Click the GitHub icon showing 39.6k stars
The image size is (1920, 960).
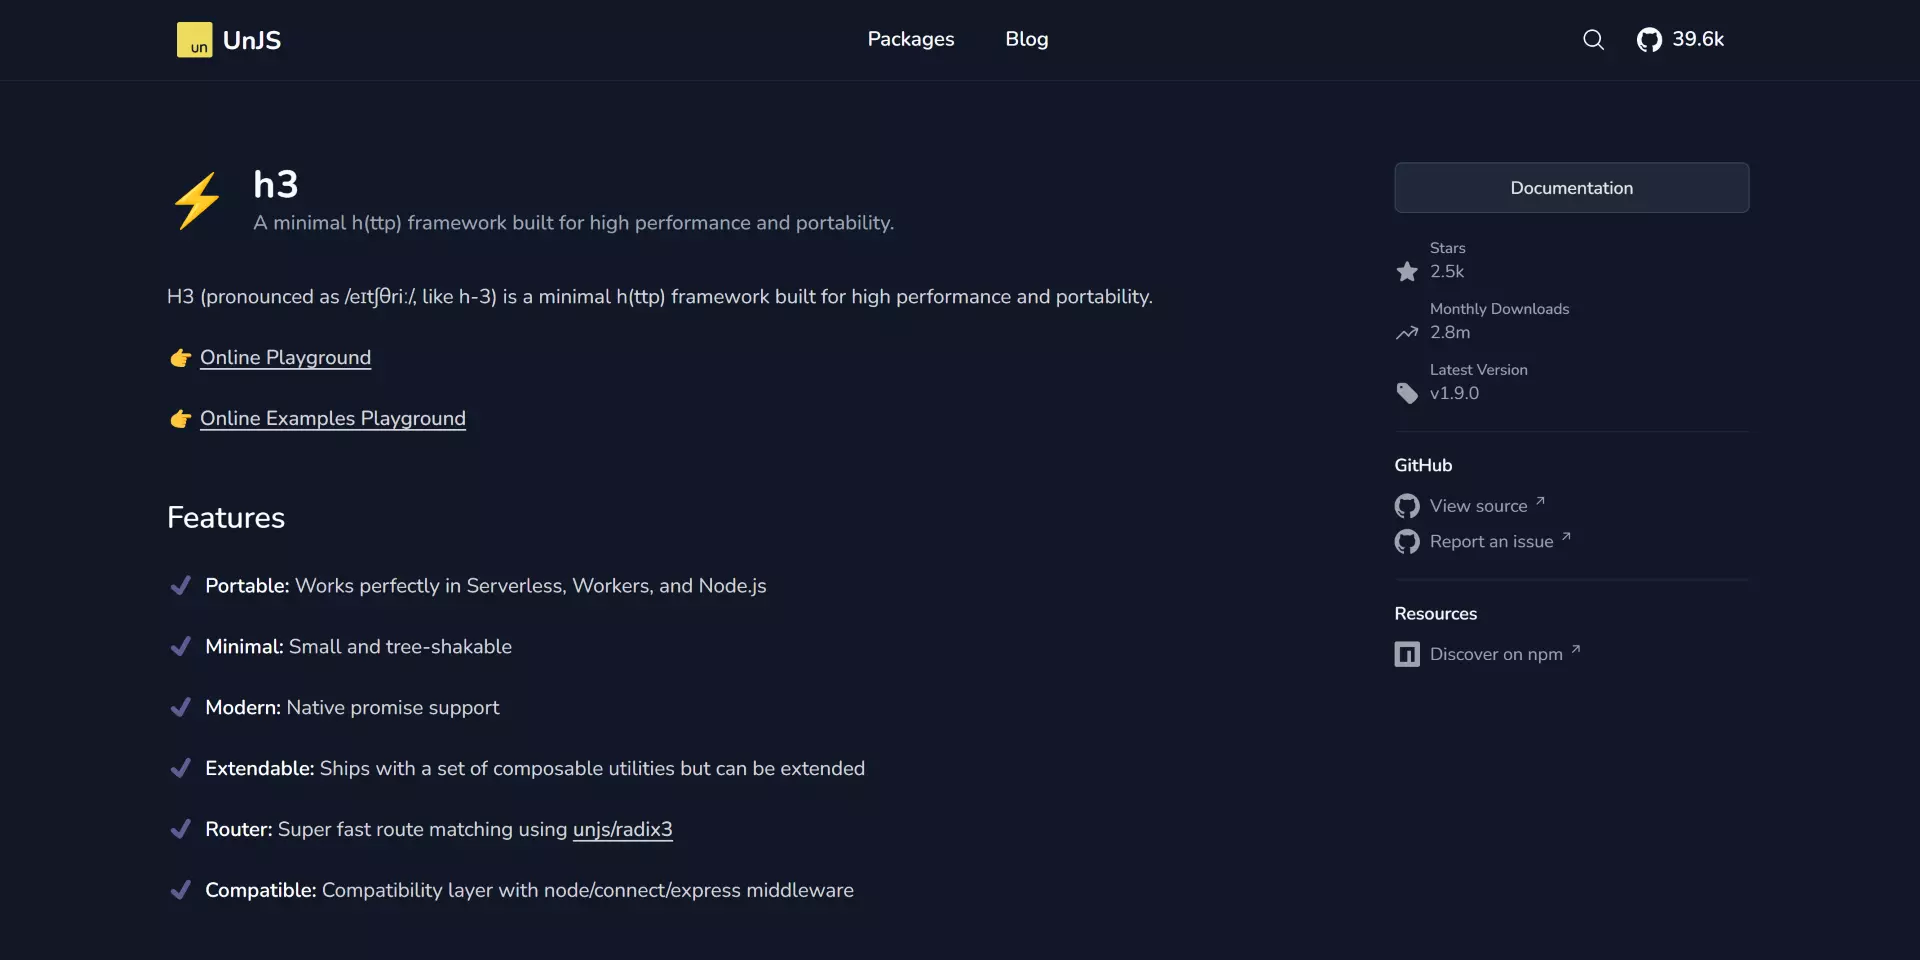coord(1651,40)
